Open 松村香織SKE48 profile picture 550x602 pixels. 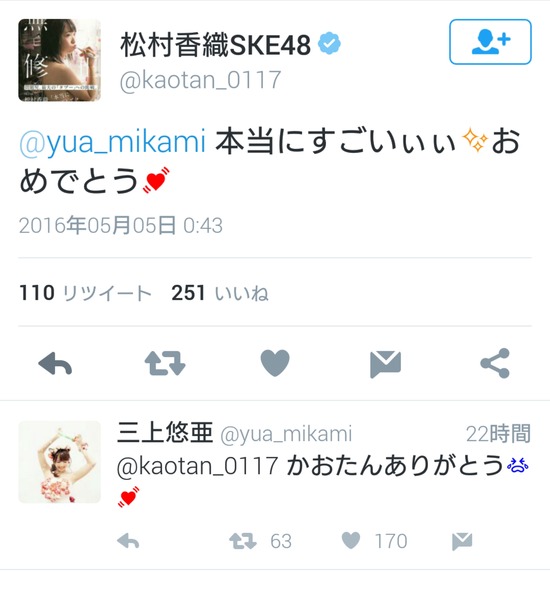(x=59, y=60)
